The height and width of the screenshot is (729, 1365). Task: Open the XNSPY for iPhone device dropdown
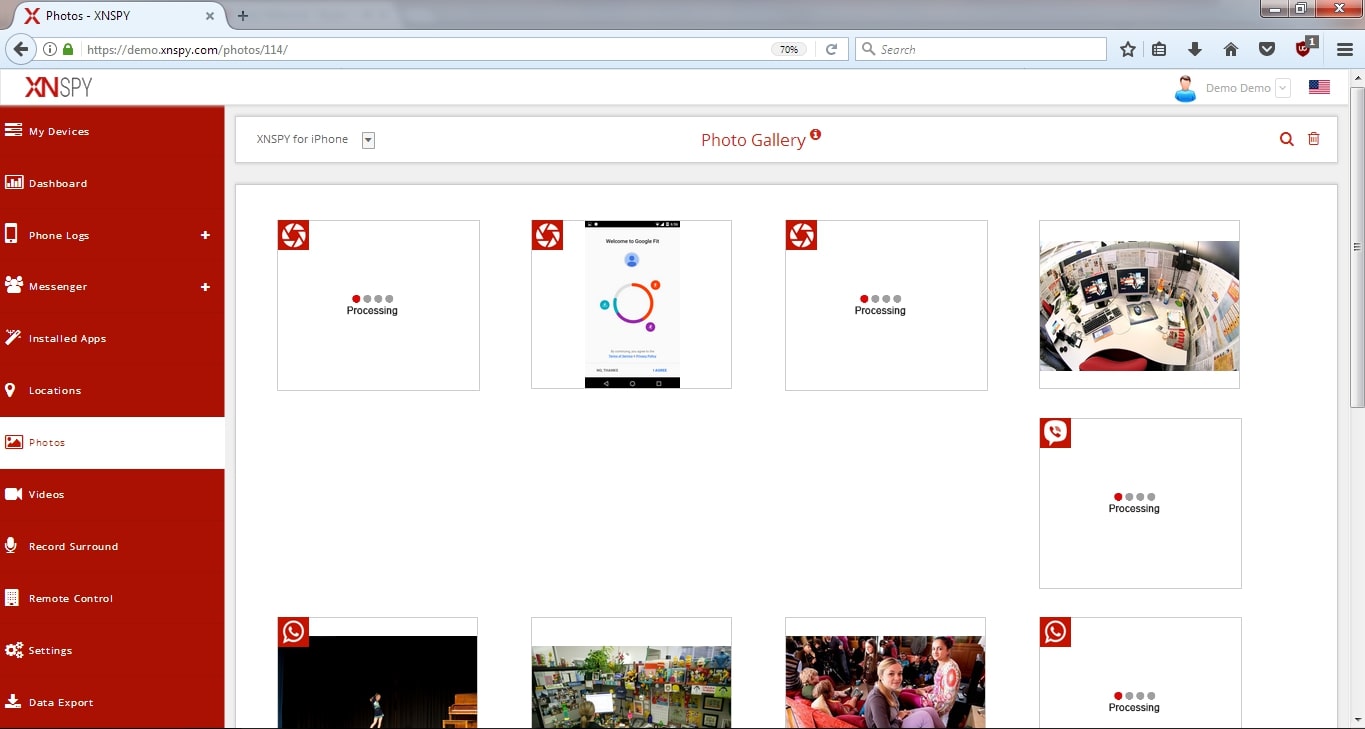(368, 140)
